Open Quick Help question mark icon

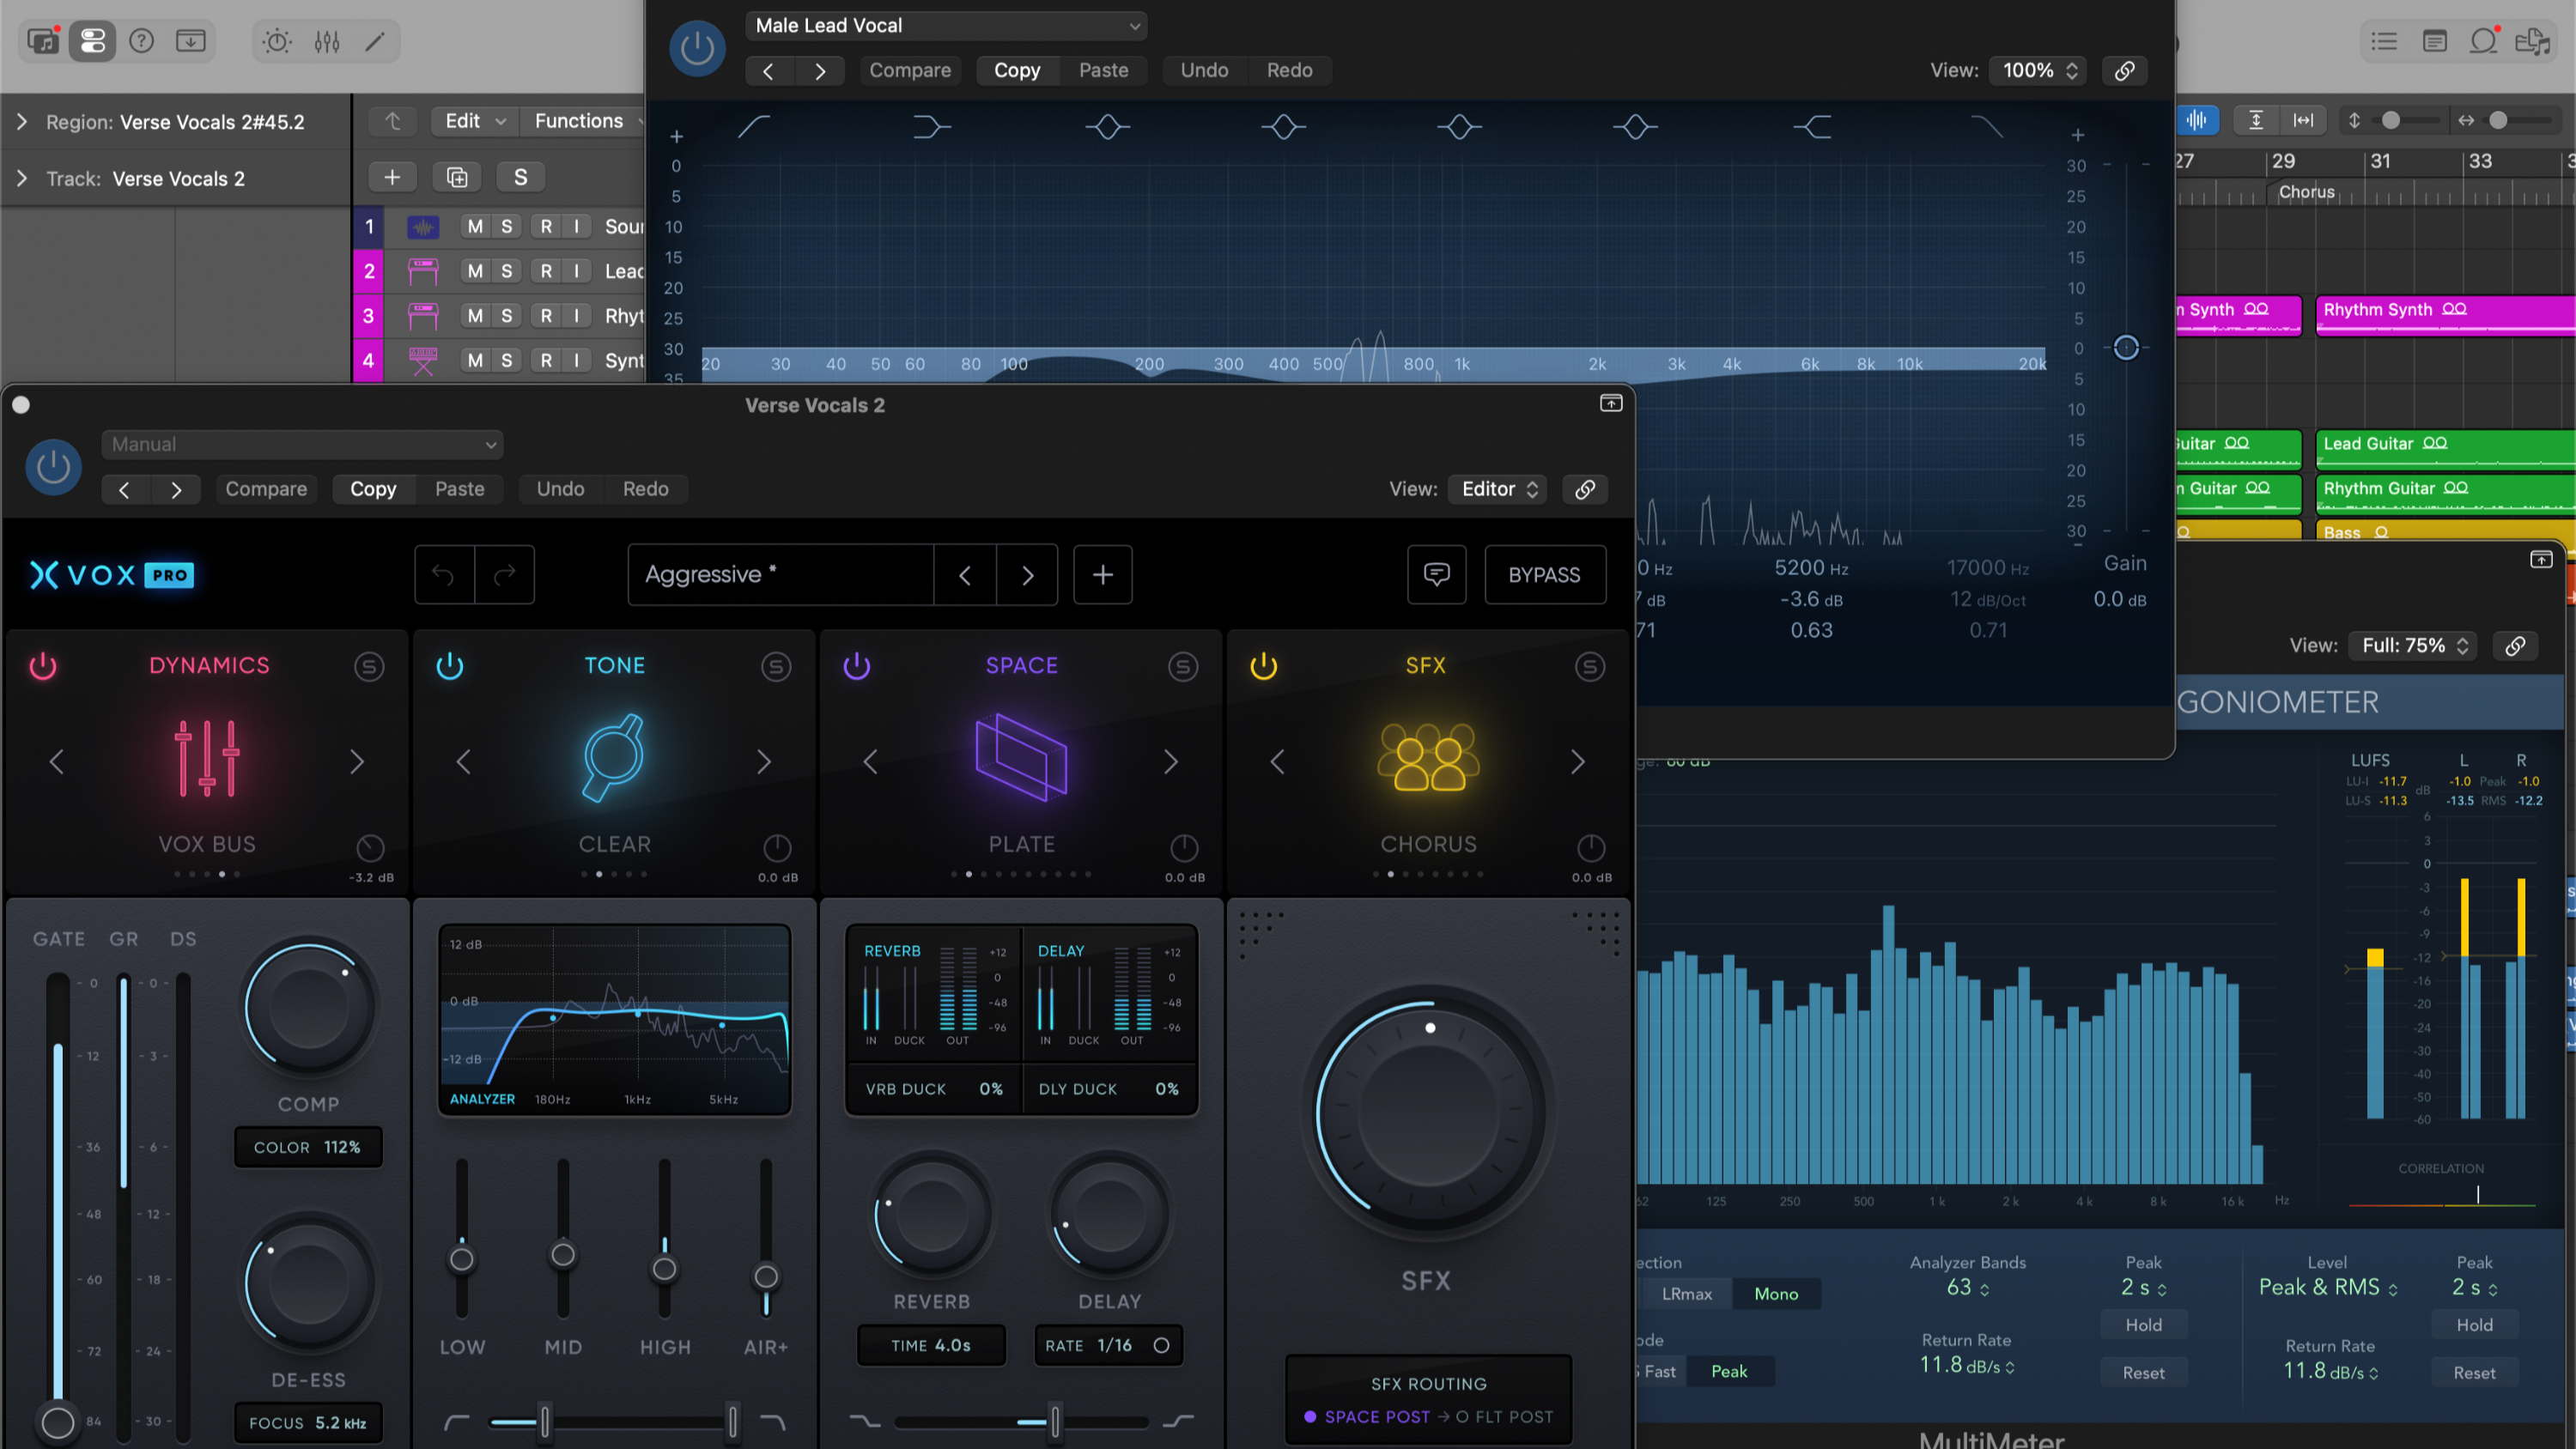click(142, 41)
